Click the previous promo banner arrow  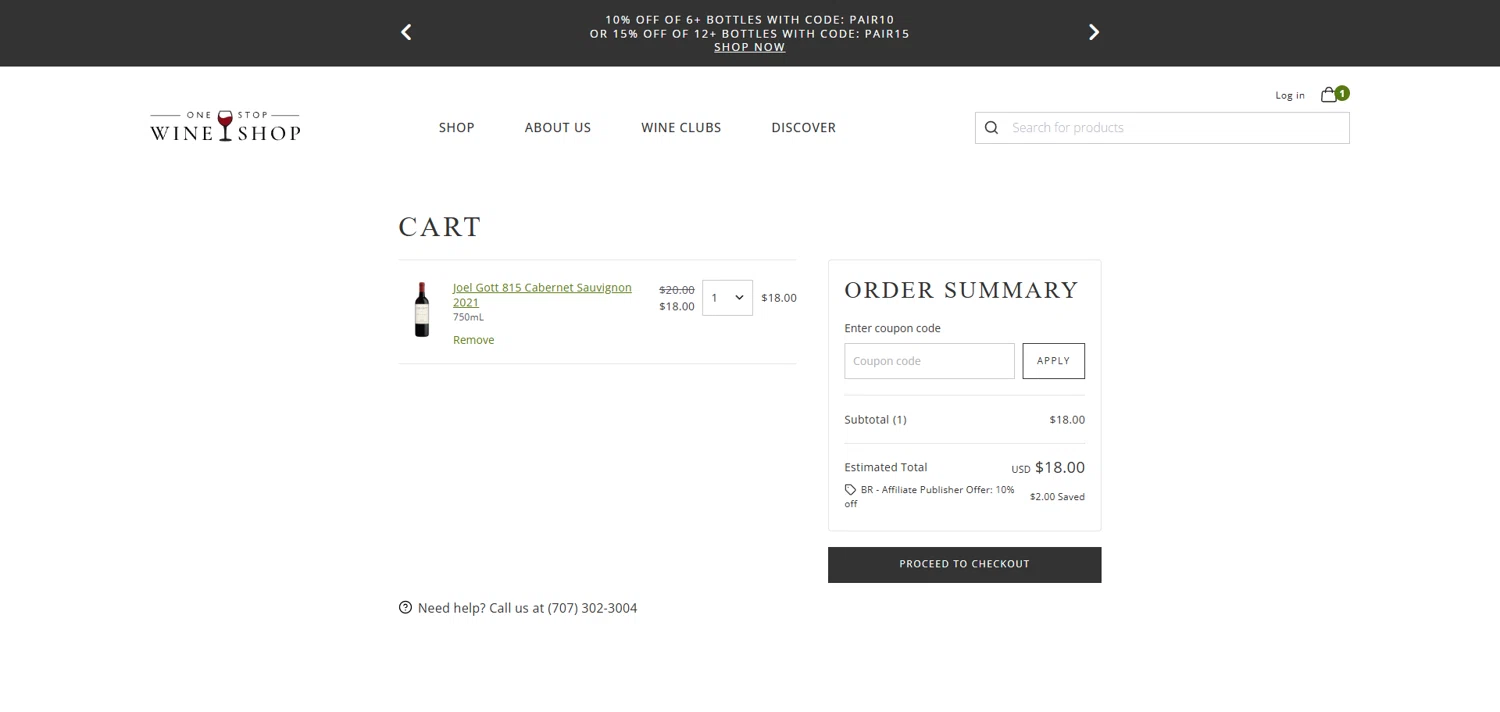tap(406, 32)
